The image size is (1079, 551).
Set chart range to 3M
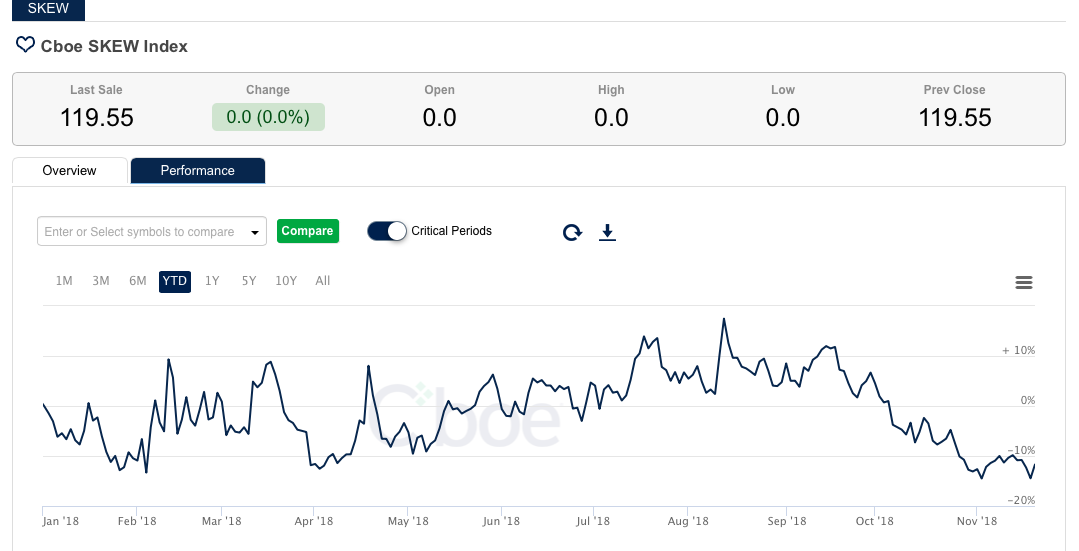click(x=101, y=281)
